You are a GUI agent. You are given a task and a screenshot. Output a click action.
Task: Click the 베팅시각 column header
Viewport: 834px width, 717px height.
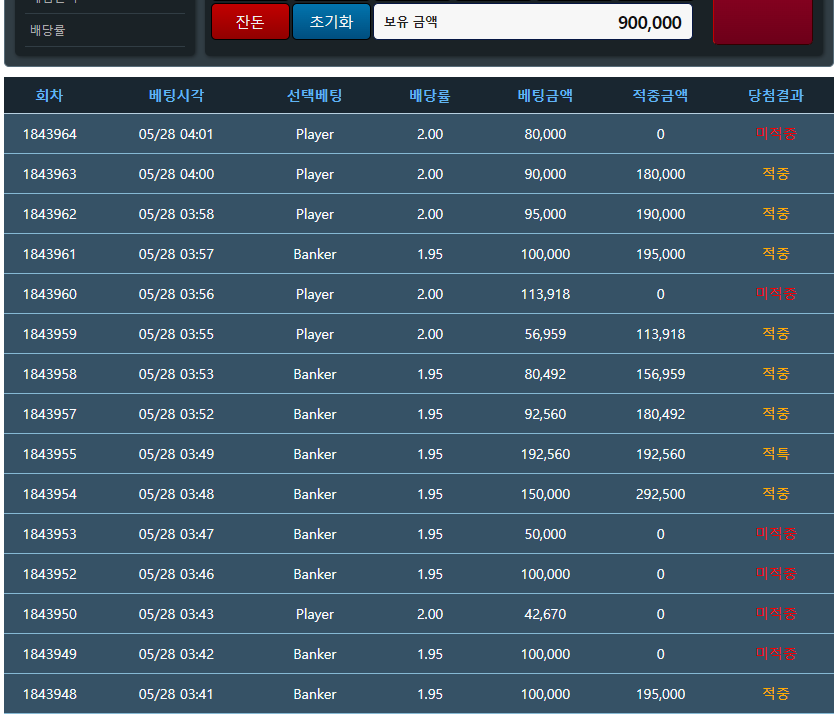click(x=176, y=95)
